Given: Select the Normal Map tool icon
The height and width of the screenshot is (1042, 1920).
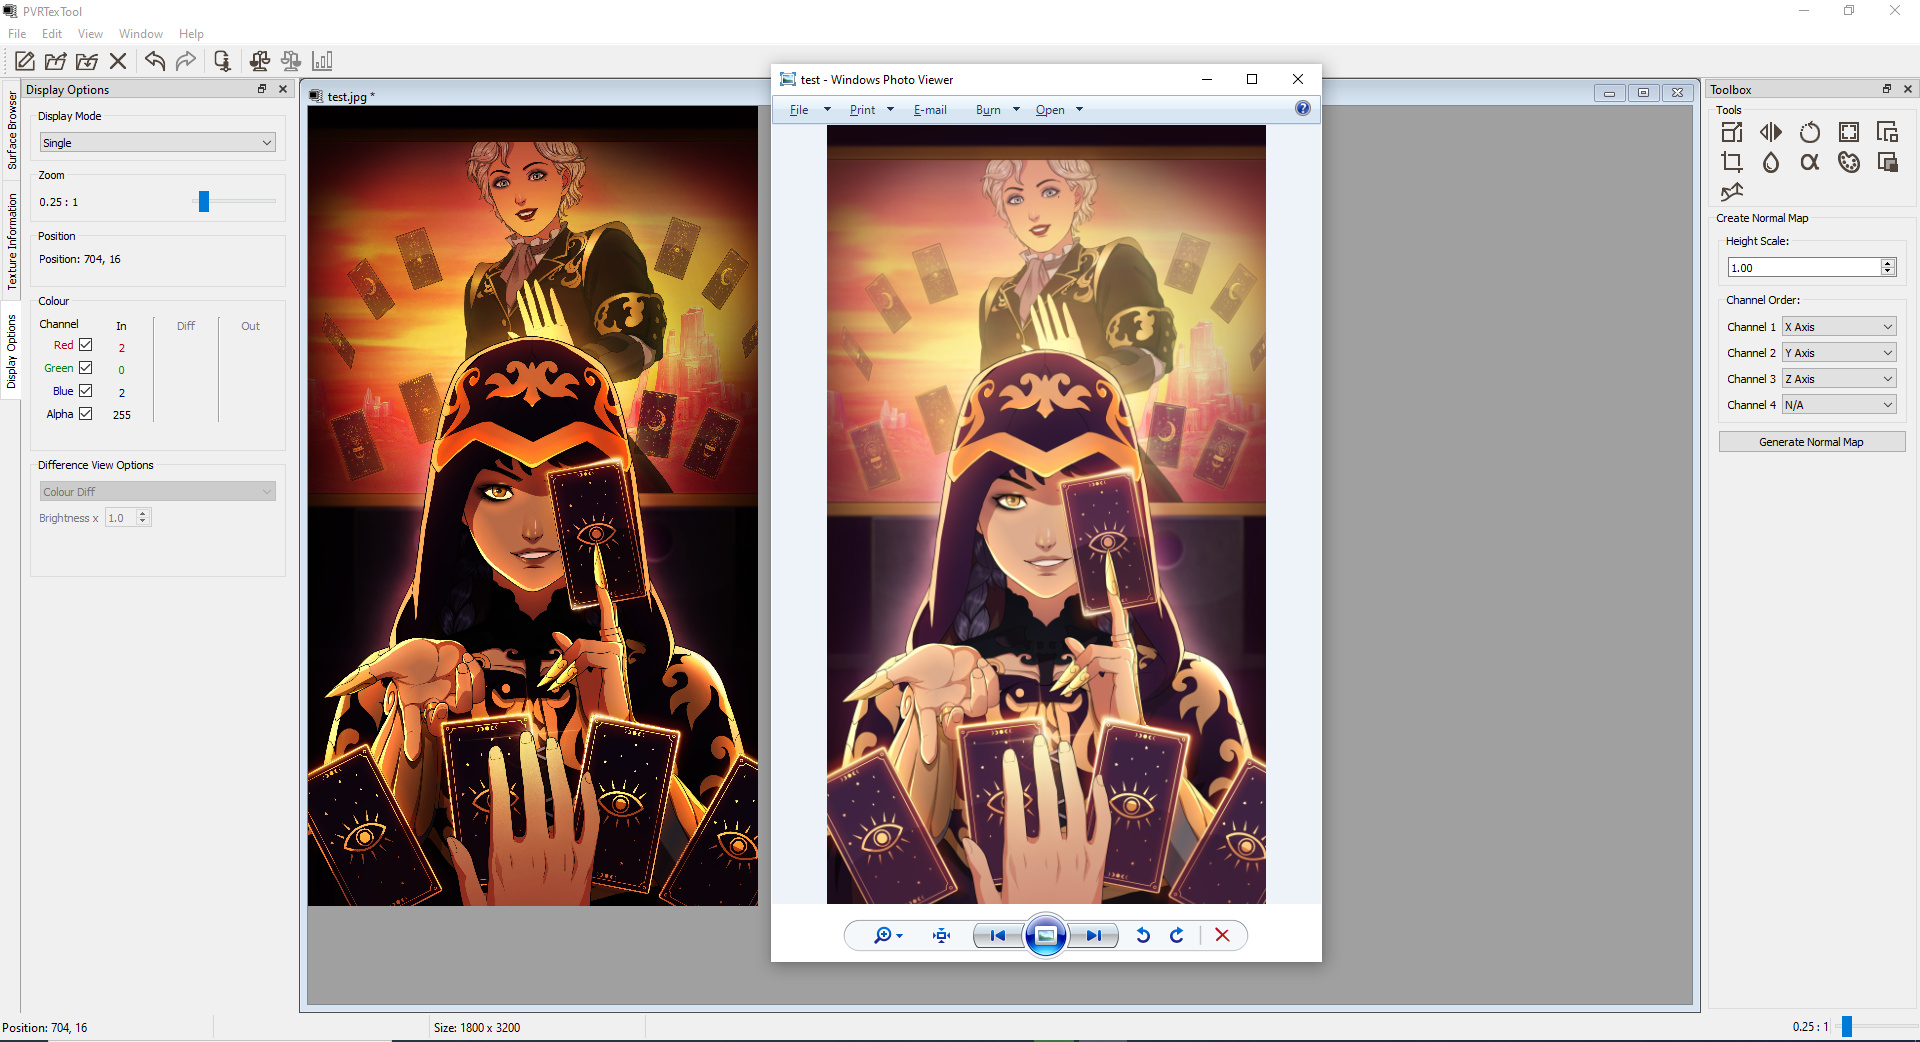Looking at the screenshot, I should pyautogui.click(x=1732, y=191).
